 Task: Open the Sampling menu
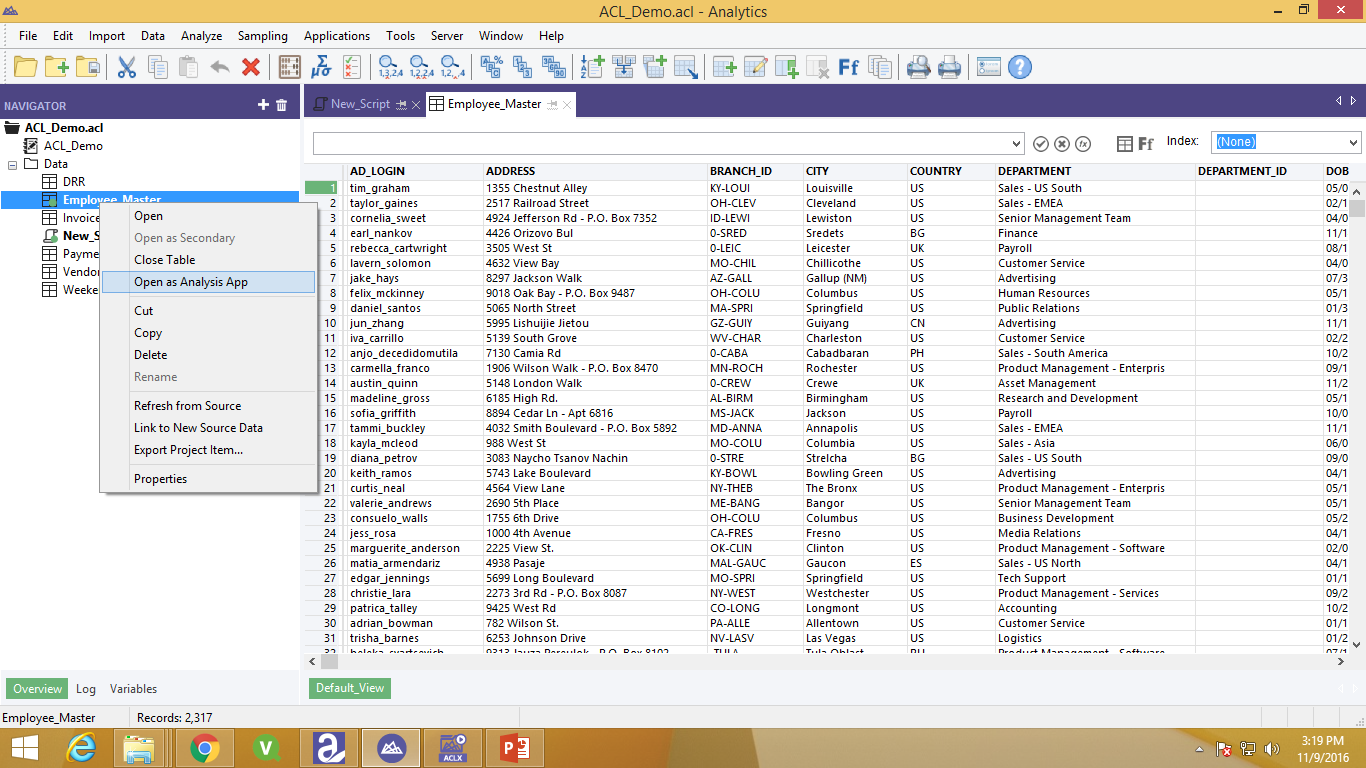tap(262, 36)
